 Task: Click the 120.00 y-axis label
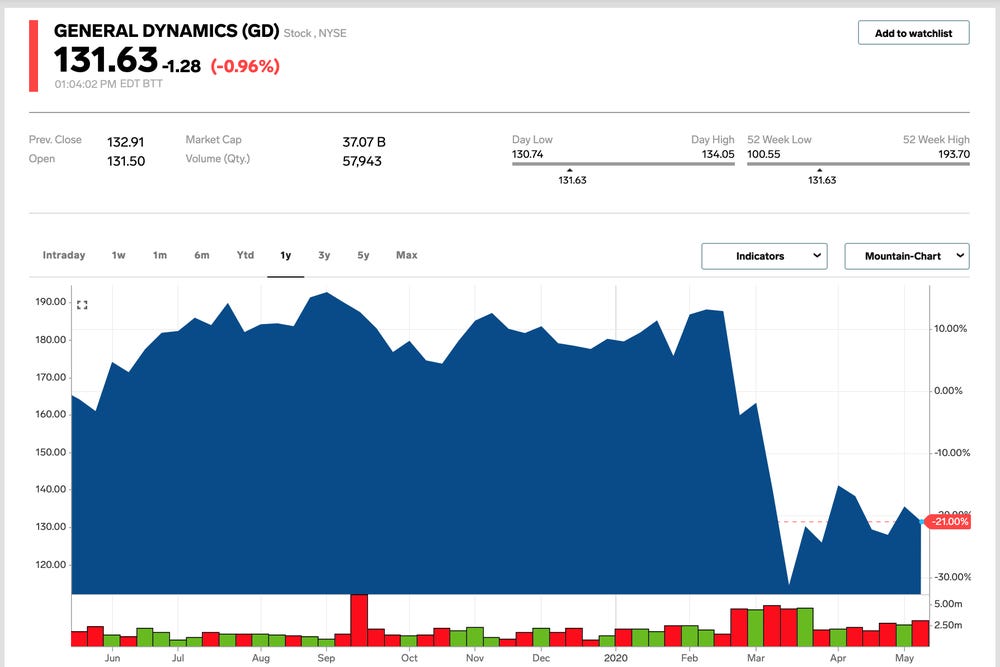point(50,564)
